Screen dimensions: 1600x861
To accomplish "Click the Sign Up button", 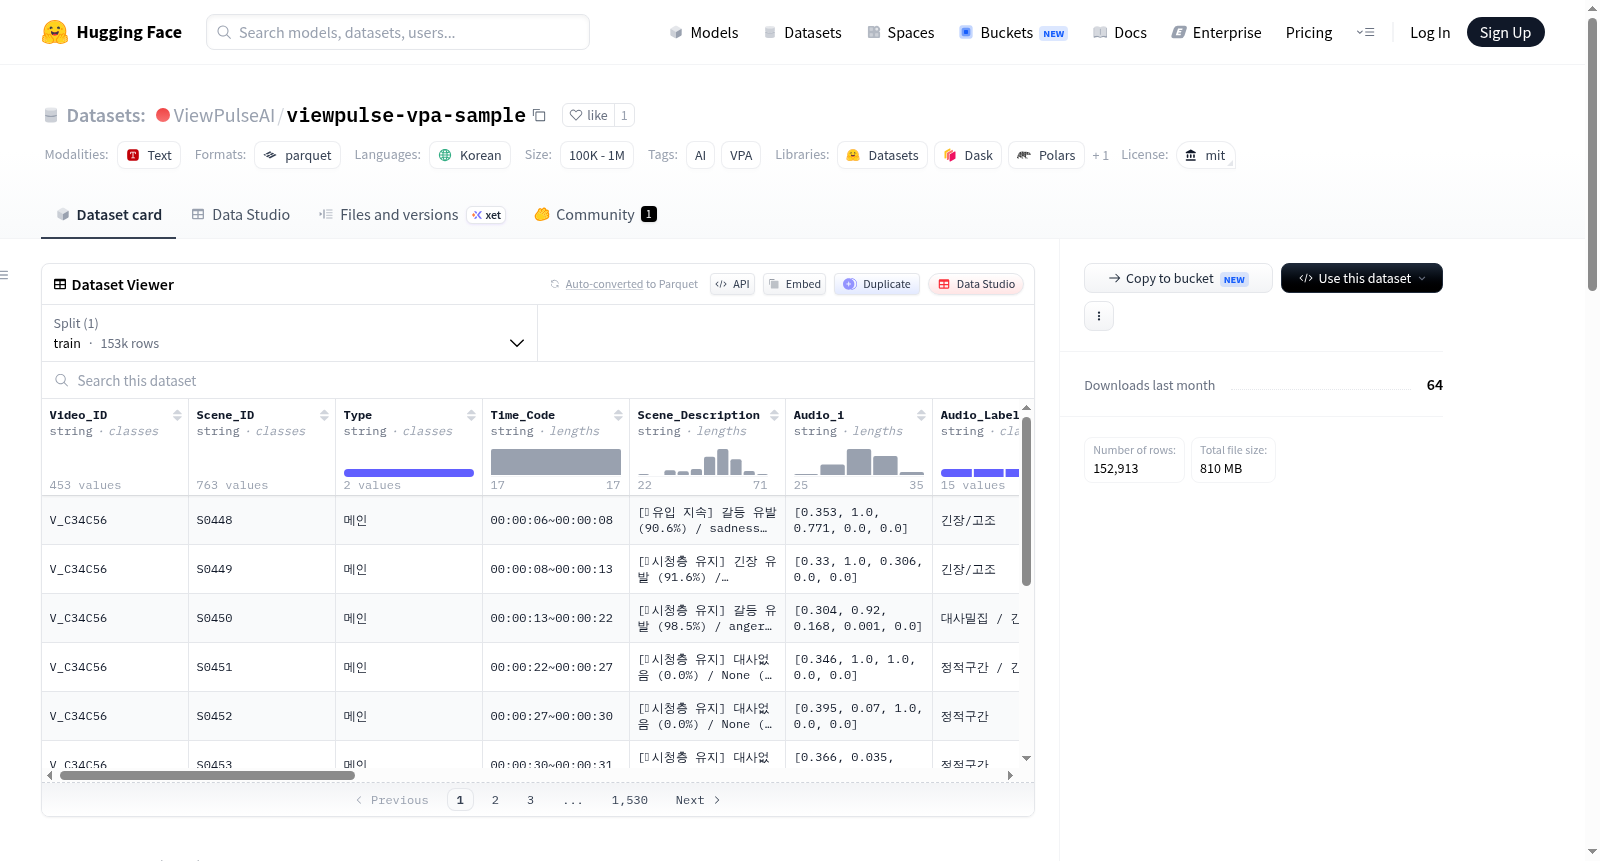I will [1505, 32].
